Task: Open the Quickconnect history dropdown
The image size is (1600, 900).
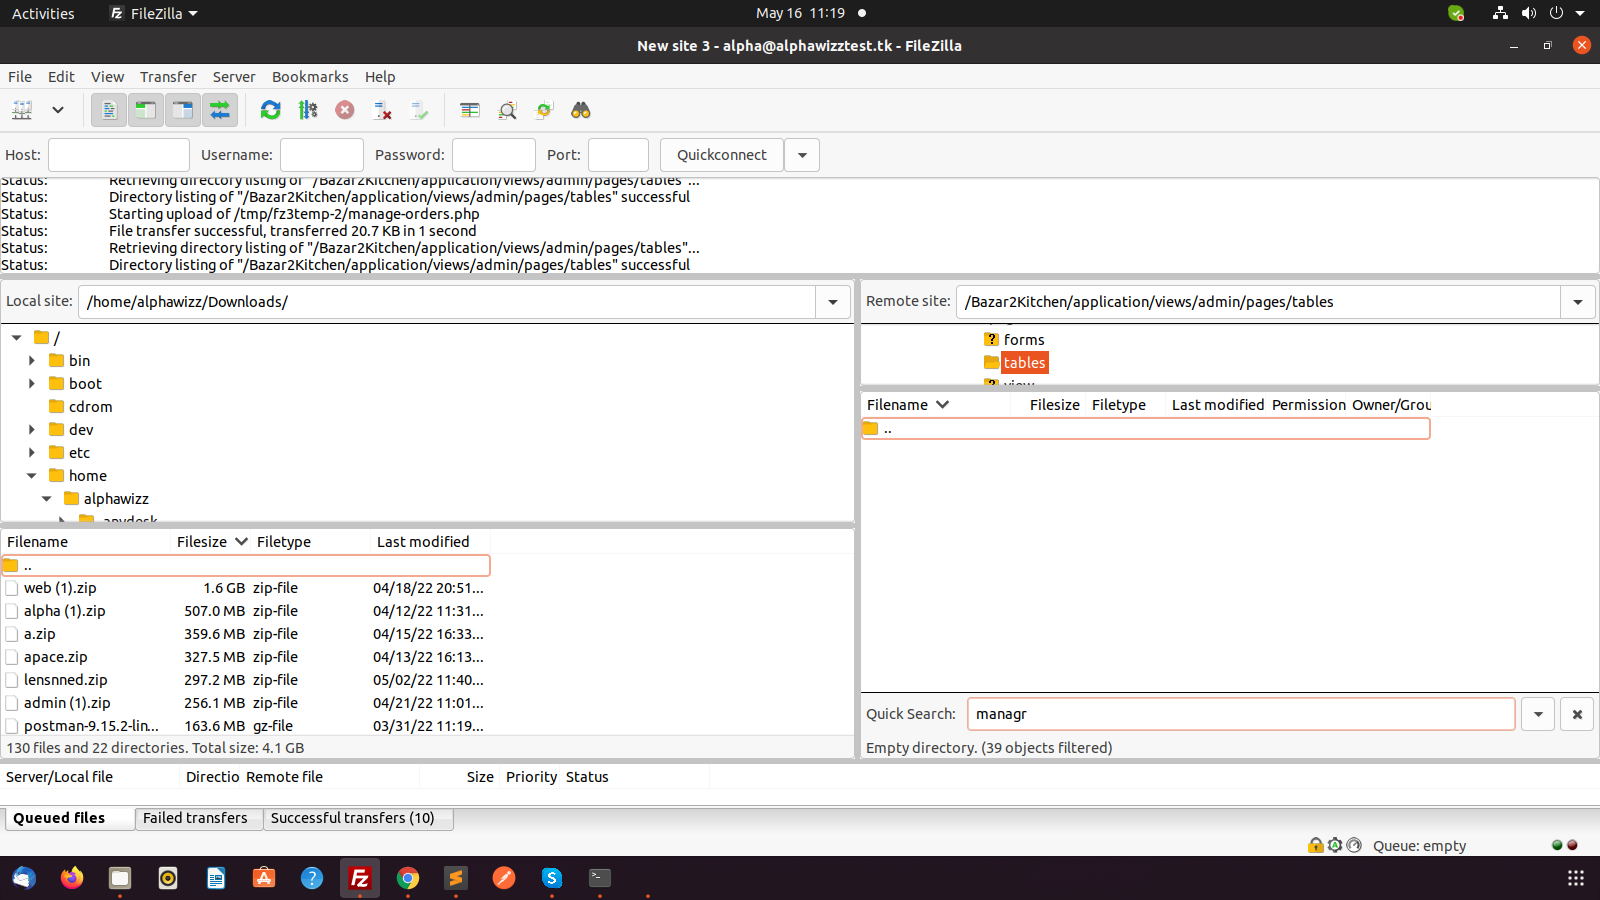Action: [x=802, y=155]
